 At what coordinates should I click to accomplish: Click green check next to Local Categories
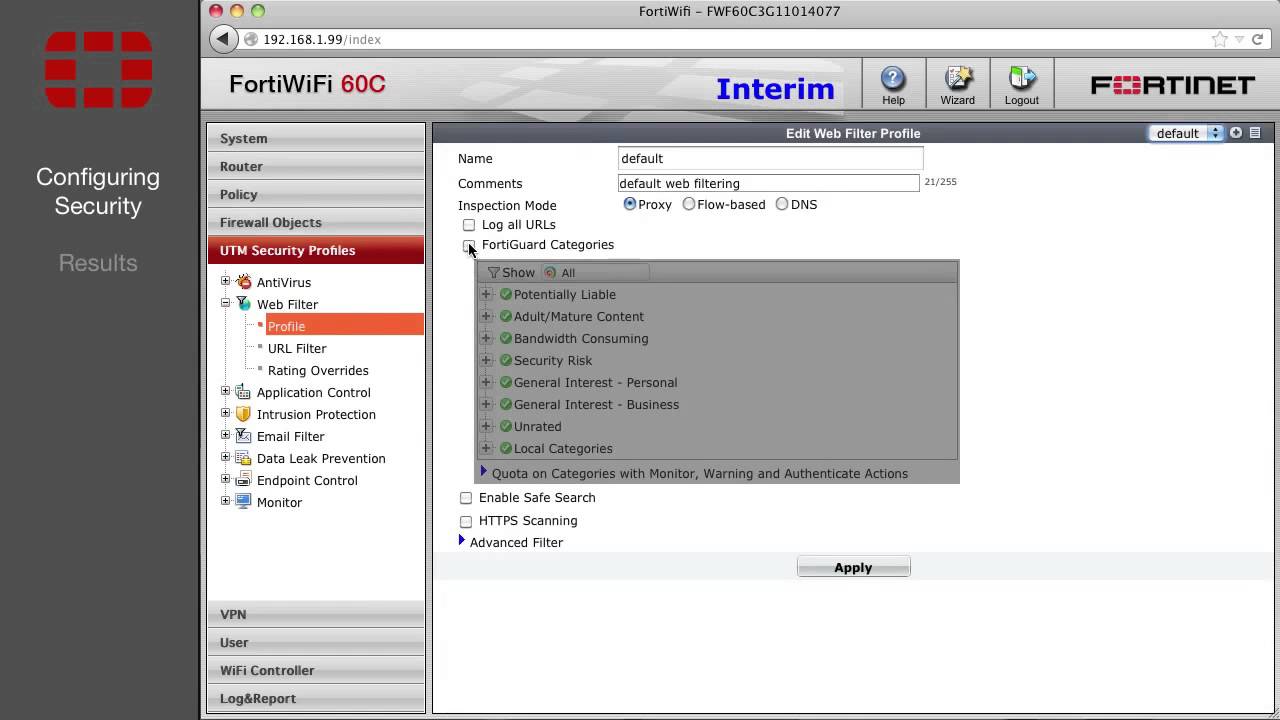506,448
